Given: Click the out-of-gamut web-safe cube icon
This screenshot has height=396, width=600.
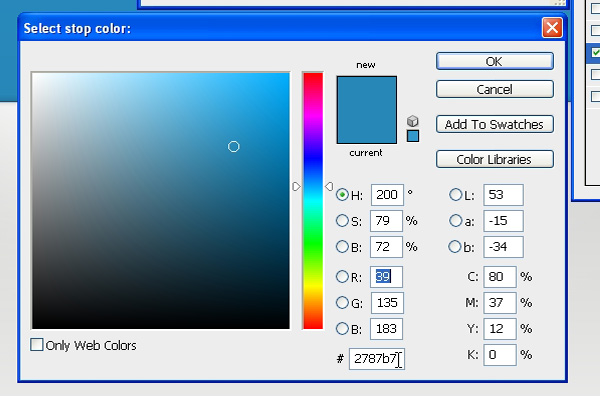Looking at the screenshot, I should (412, 121).
